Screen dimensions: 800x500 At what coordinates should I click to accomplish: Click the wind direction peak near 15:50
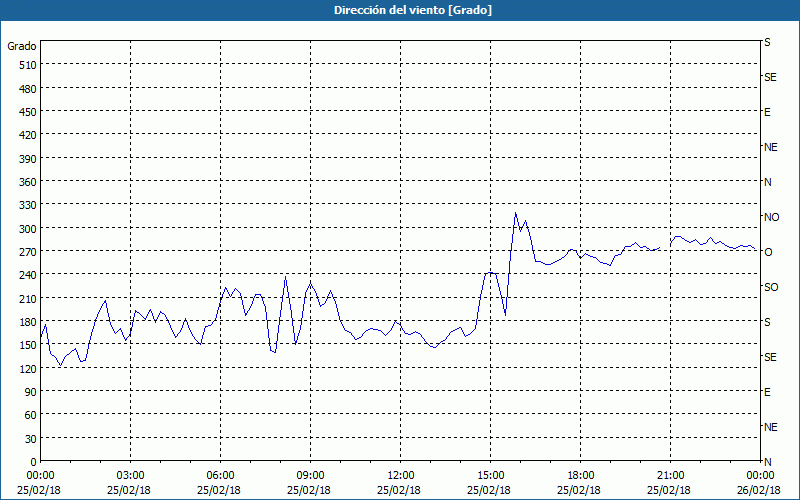(515, 213)
